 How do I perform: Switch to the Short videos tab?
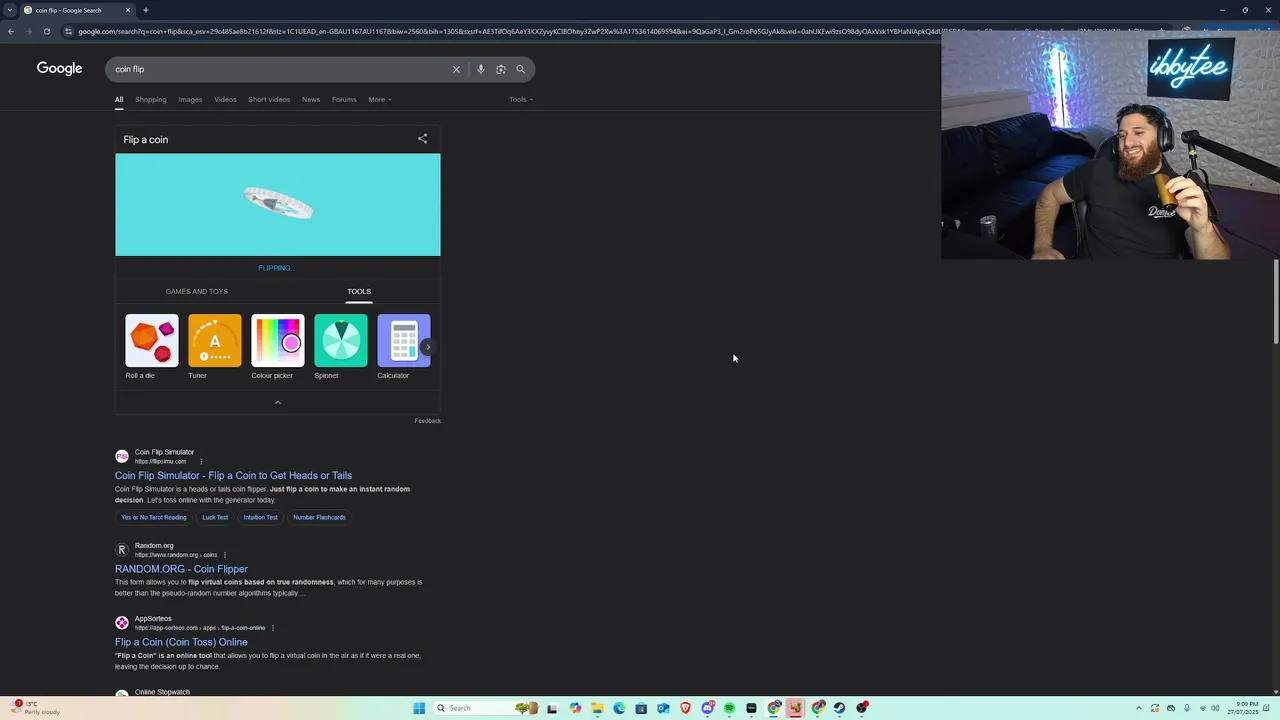269,99
